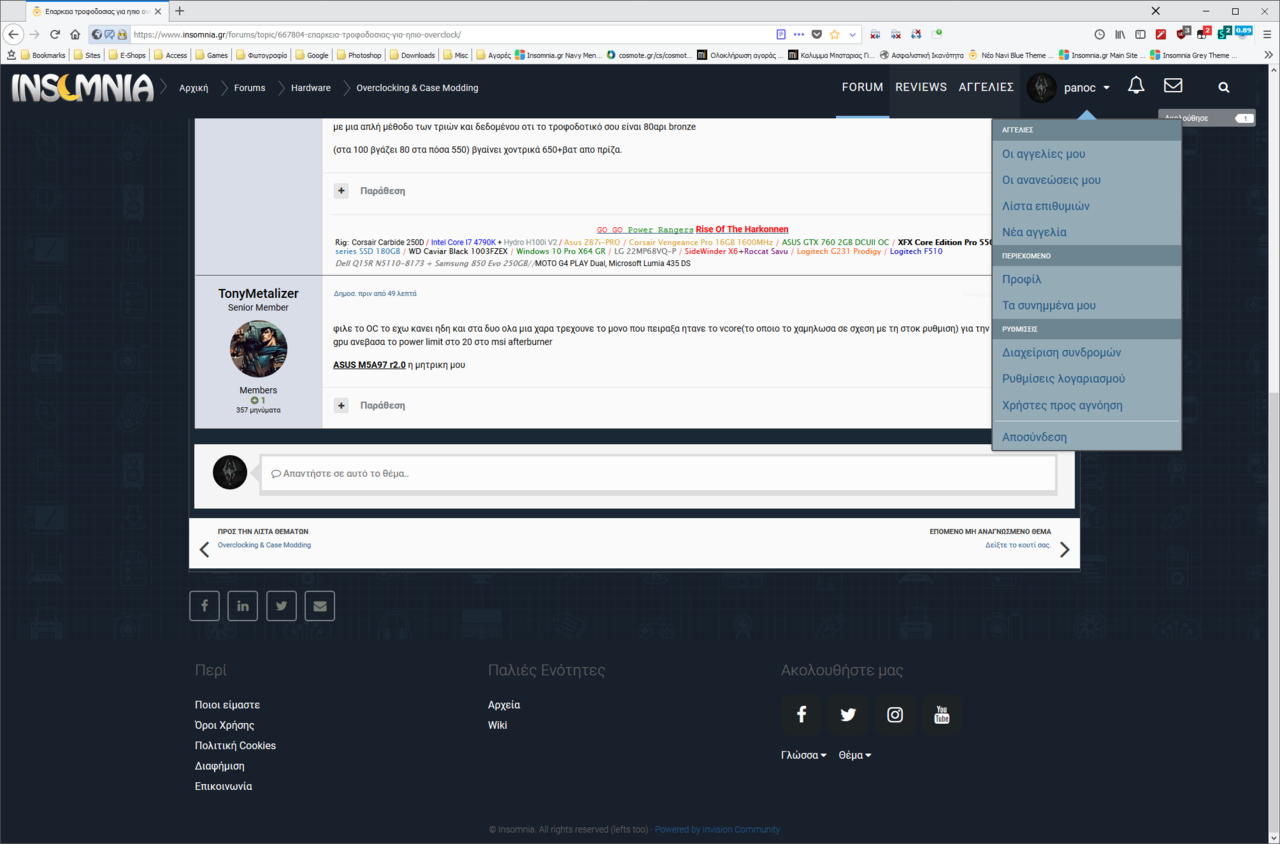Open Insomnia's Facebook page in footer
1280x844 pixels.
[x=801, y=715]
